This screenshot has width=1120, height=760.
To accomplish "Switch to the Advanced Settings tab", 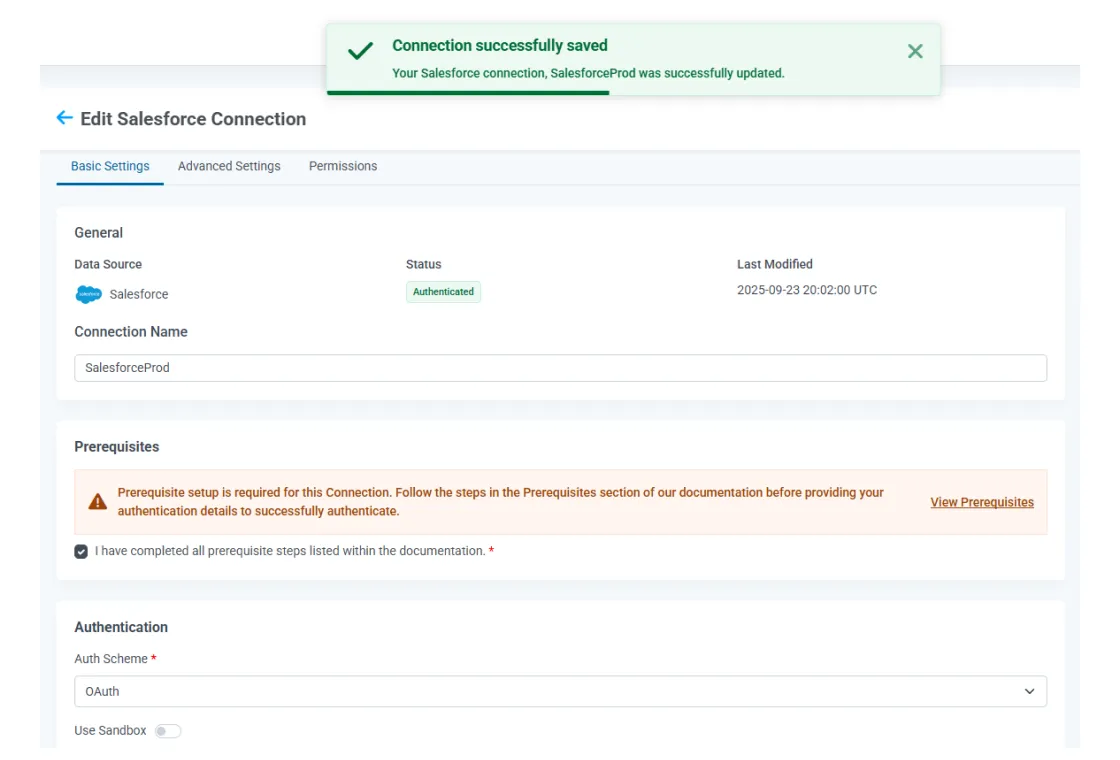I will (x=229, y=166).
